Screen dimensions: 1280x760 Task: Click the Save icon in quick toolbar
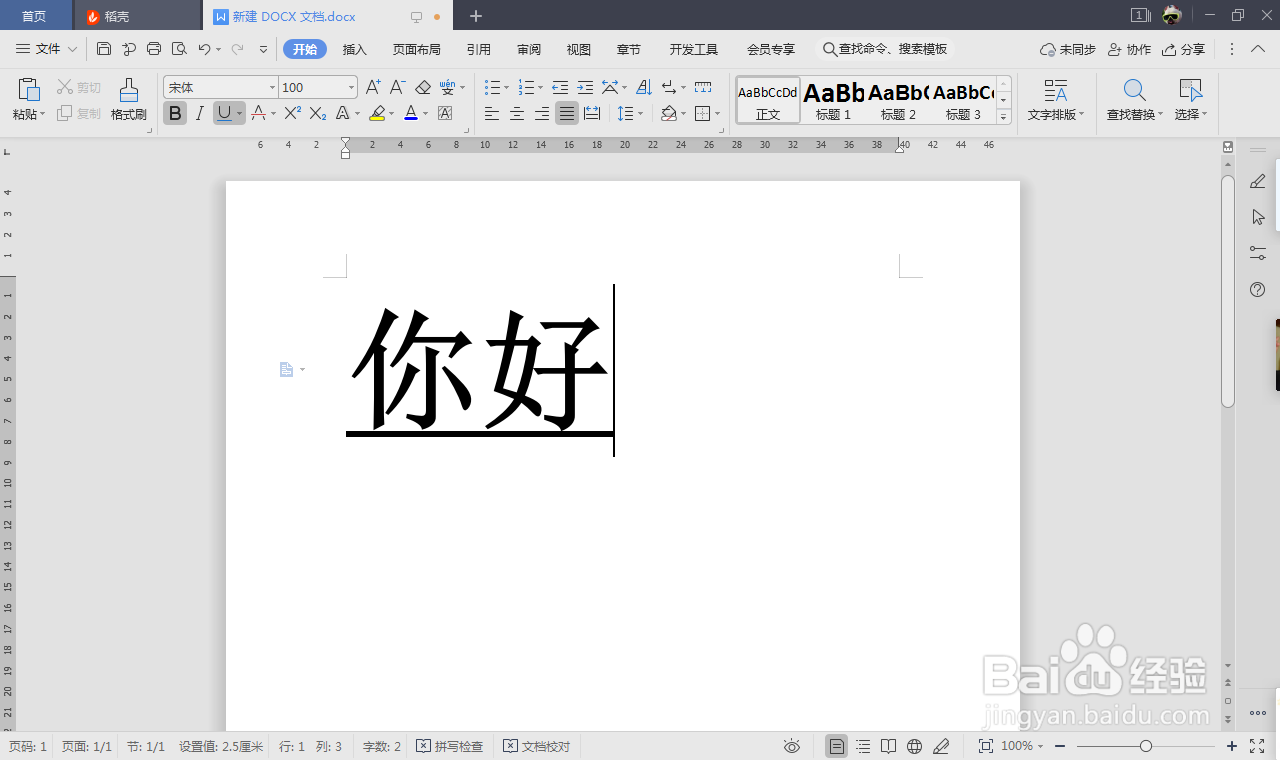click(104, 48)
